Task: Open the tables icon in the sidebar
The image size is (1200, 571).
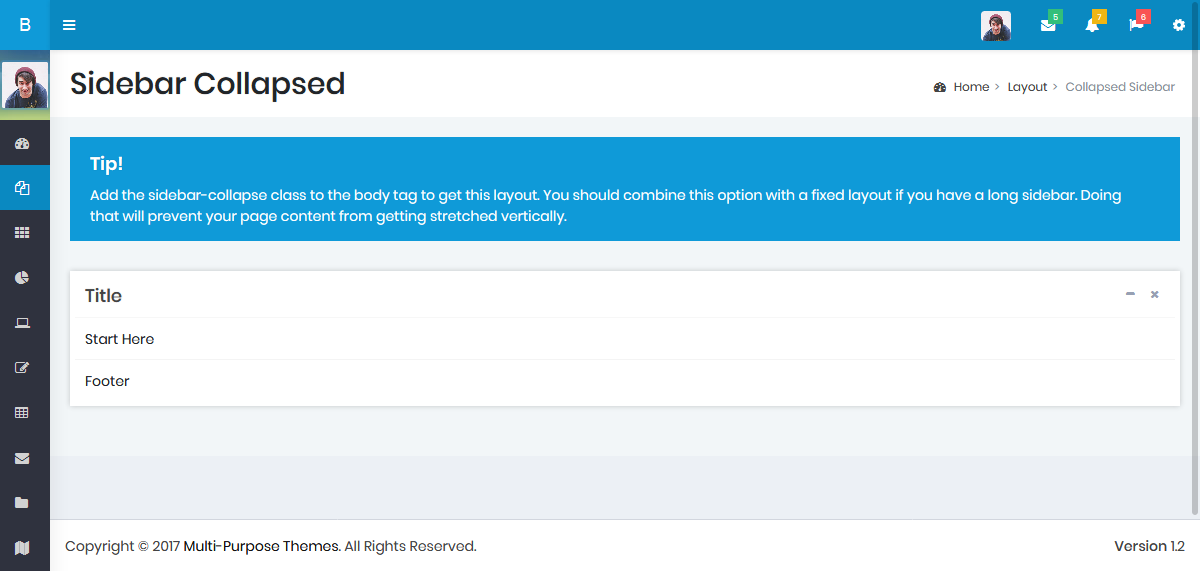Action: click(22, 413)
